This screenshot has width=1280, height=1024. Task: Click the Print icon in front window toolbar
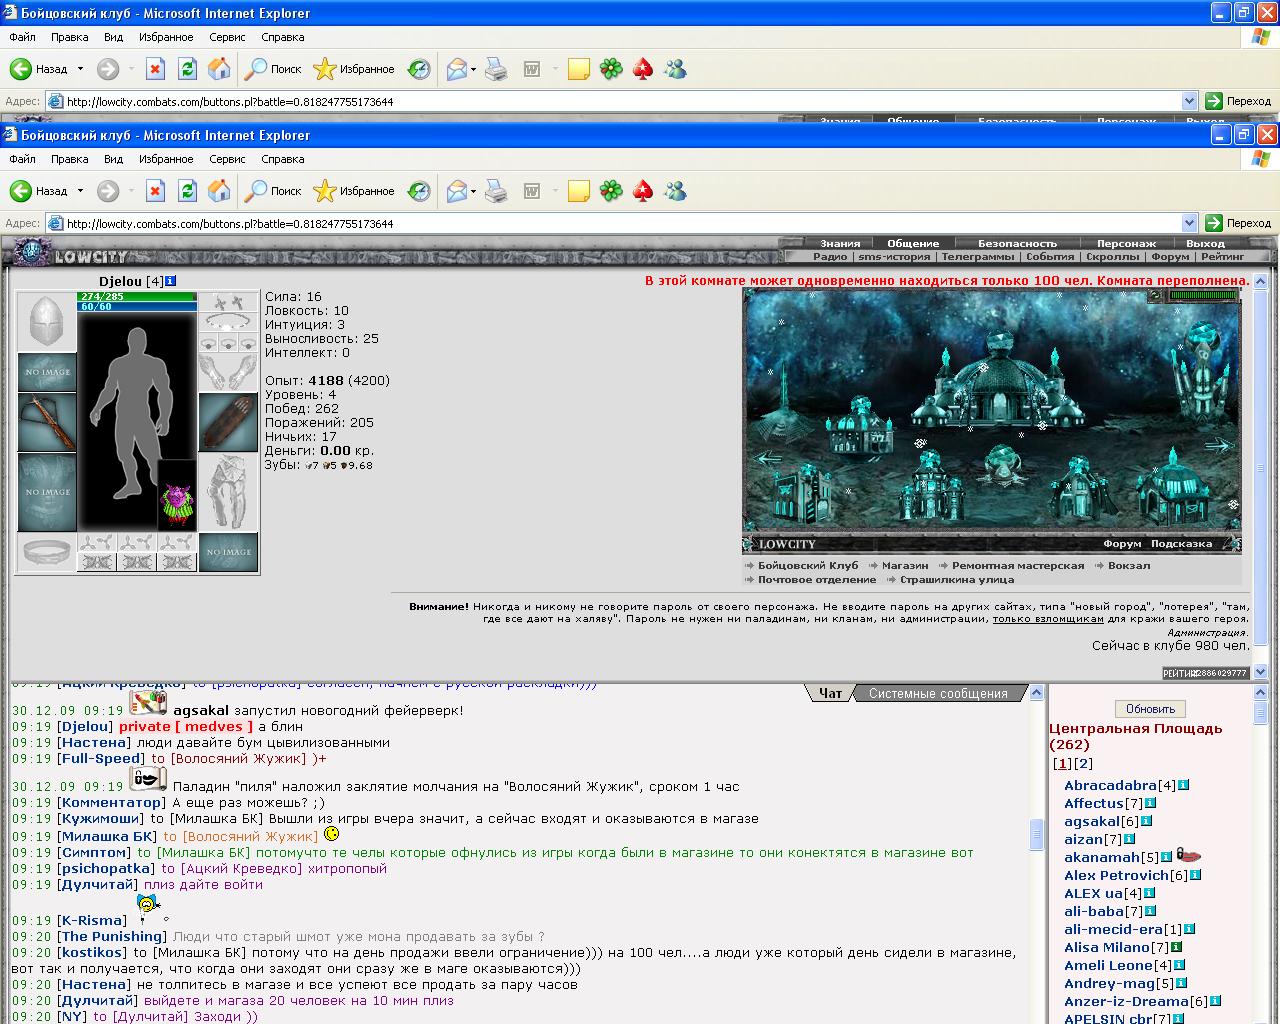496,191
